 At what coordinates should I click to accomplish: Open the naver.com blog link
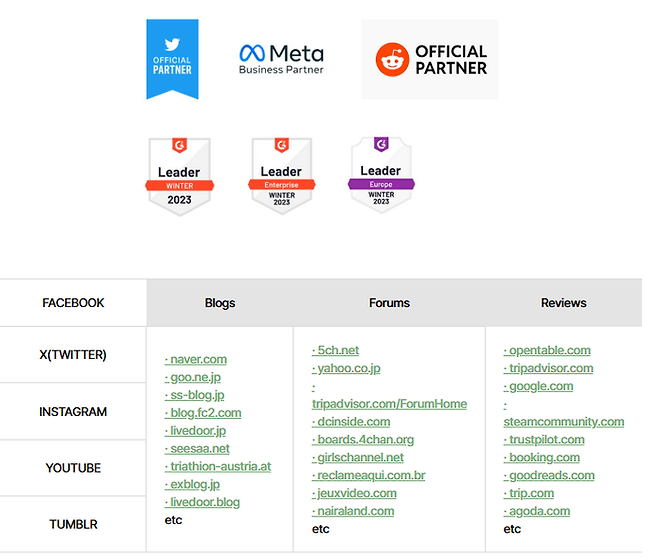(x=198, y=359)
